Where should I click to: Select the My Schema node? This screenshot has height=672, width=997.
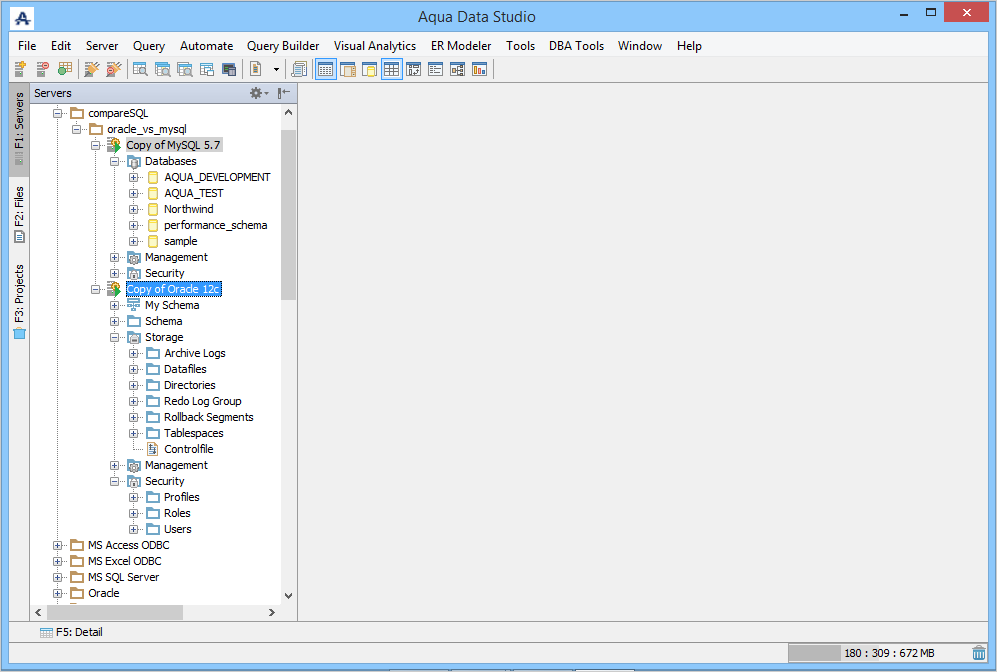(172, 305)
